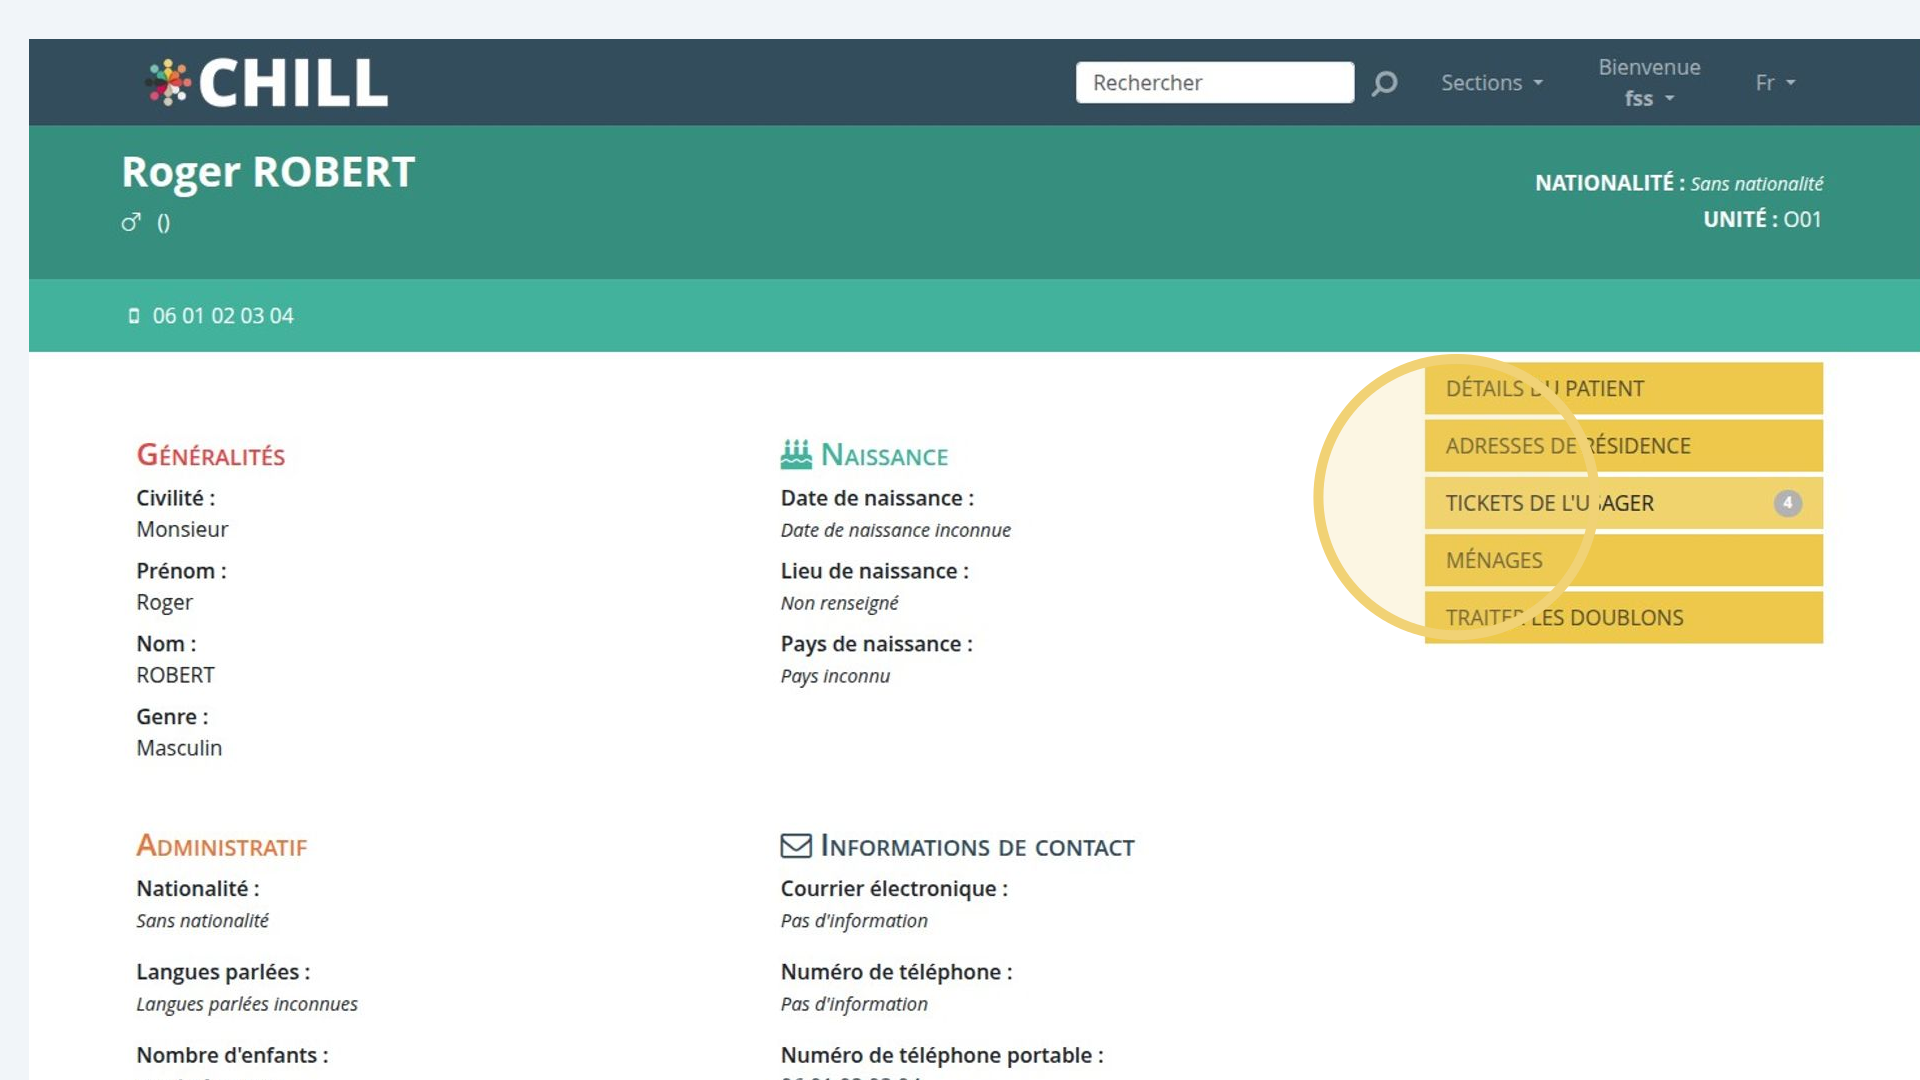Click 'Langues parlées inconnues' value
The height and width of the screenshot is (1080, 1920).
point(247,1004)
